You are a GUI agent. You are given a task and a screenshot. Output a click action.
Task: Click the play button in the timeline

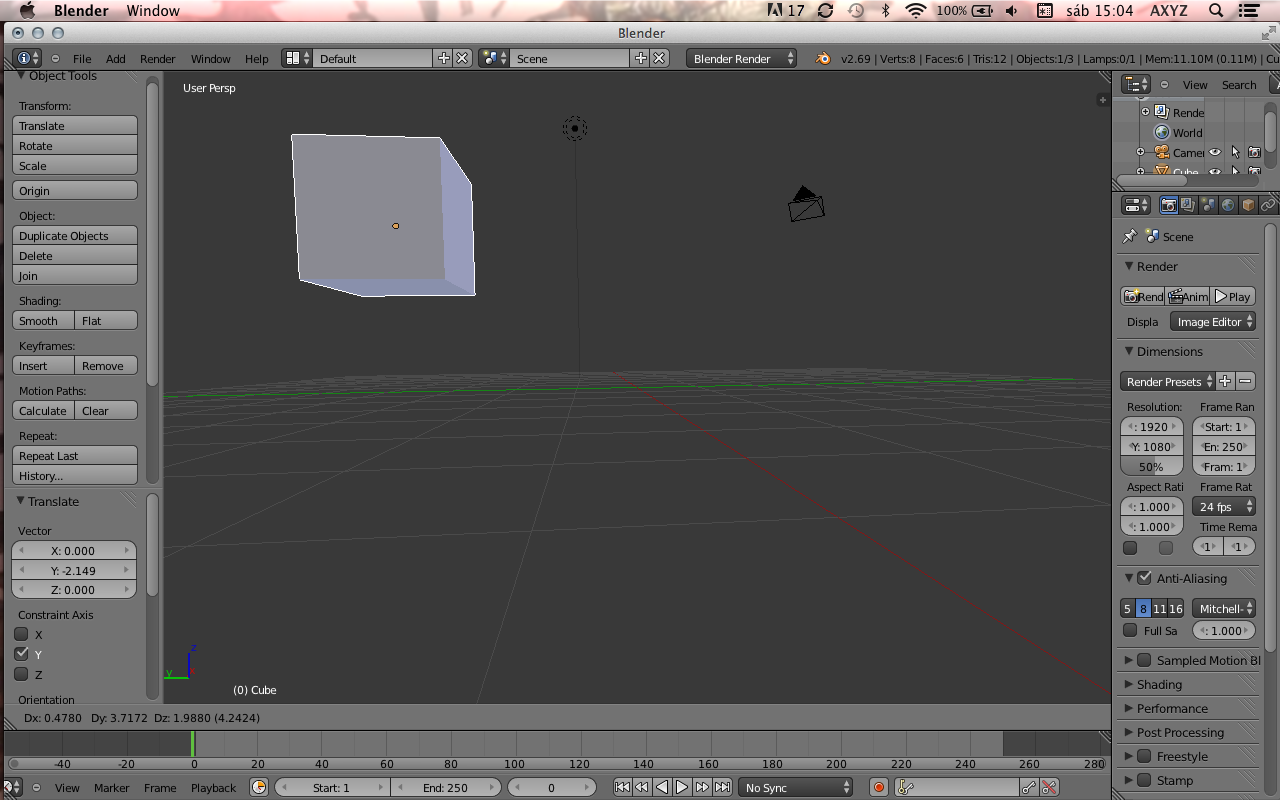[x=681, y=788]
